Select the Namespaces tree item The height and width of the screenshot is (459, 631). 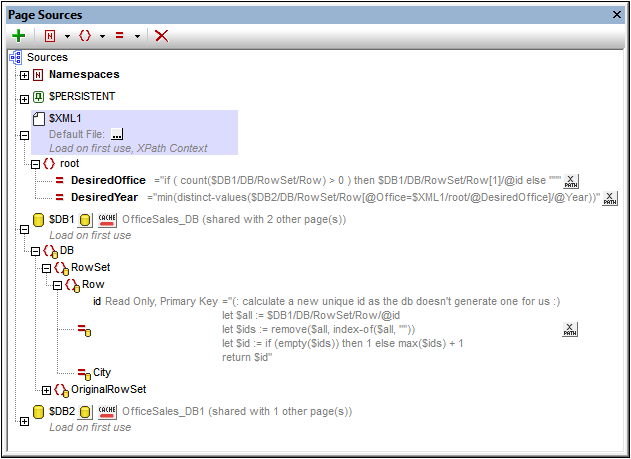84,74
